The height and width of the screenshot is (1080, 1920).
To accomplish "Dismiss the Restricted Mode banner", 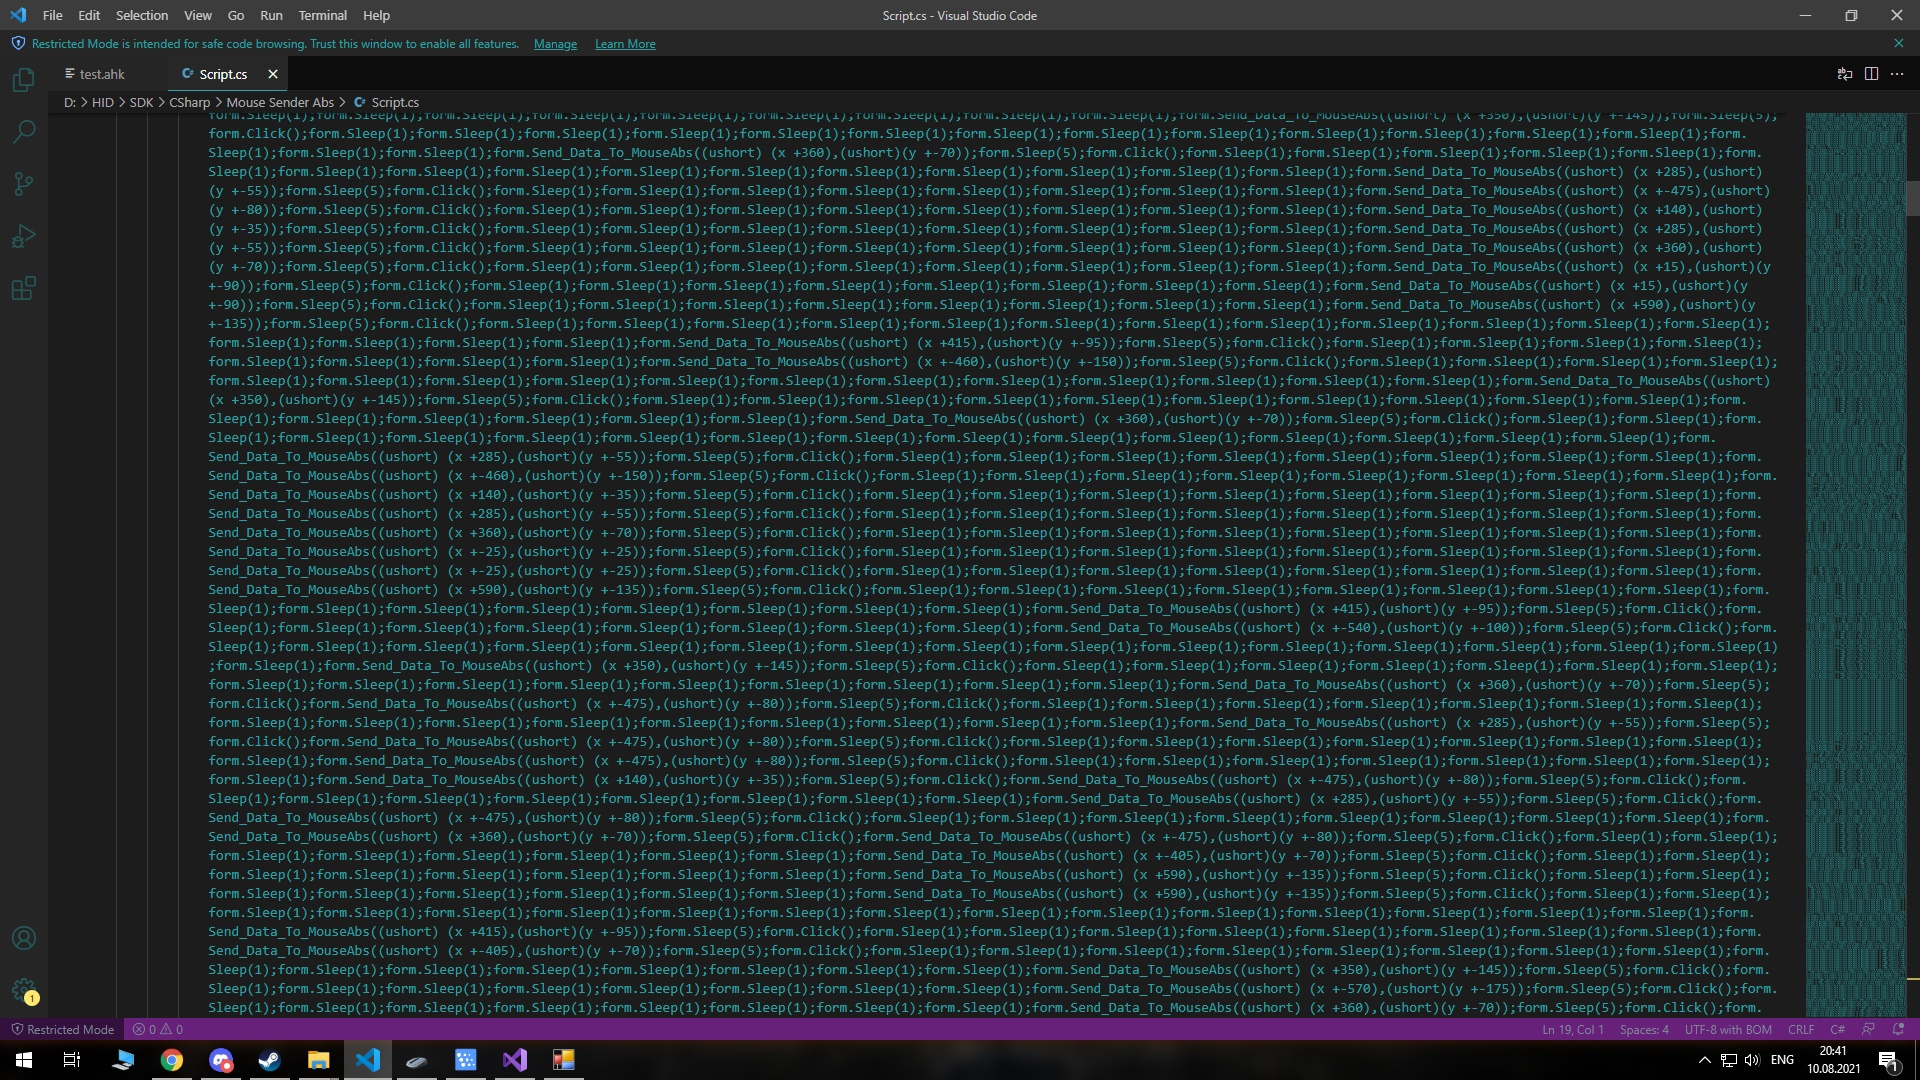I will tap(1898, 44).
